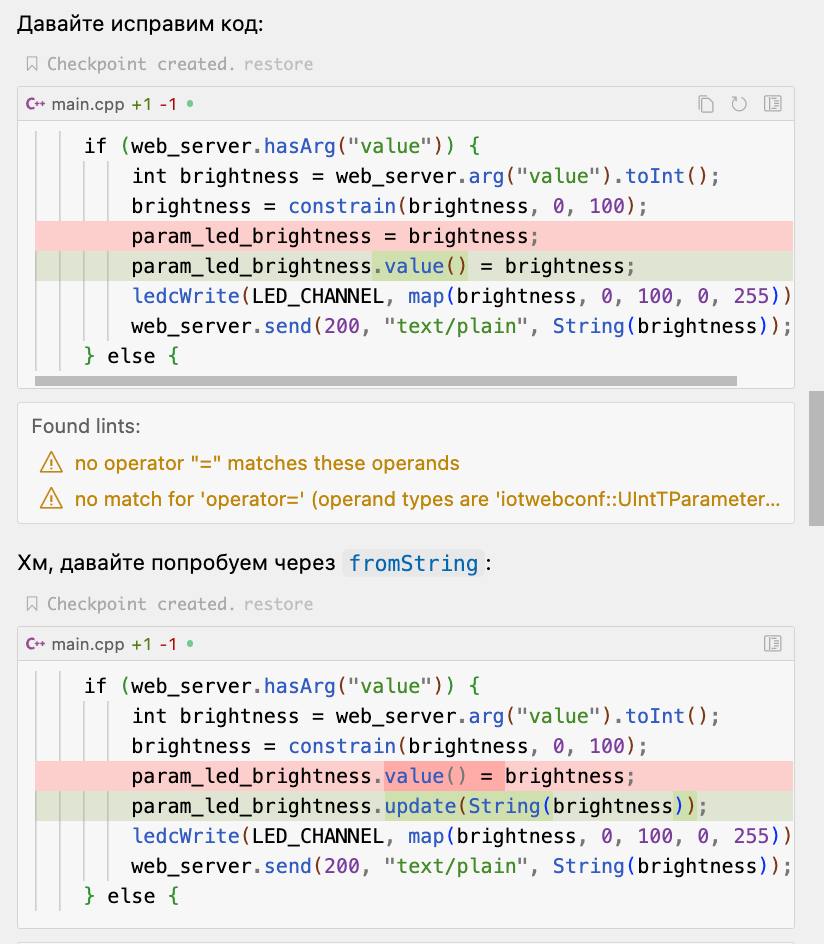Click warning icon beside 'no operator "="' lint

(50, 463)
